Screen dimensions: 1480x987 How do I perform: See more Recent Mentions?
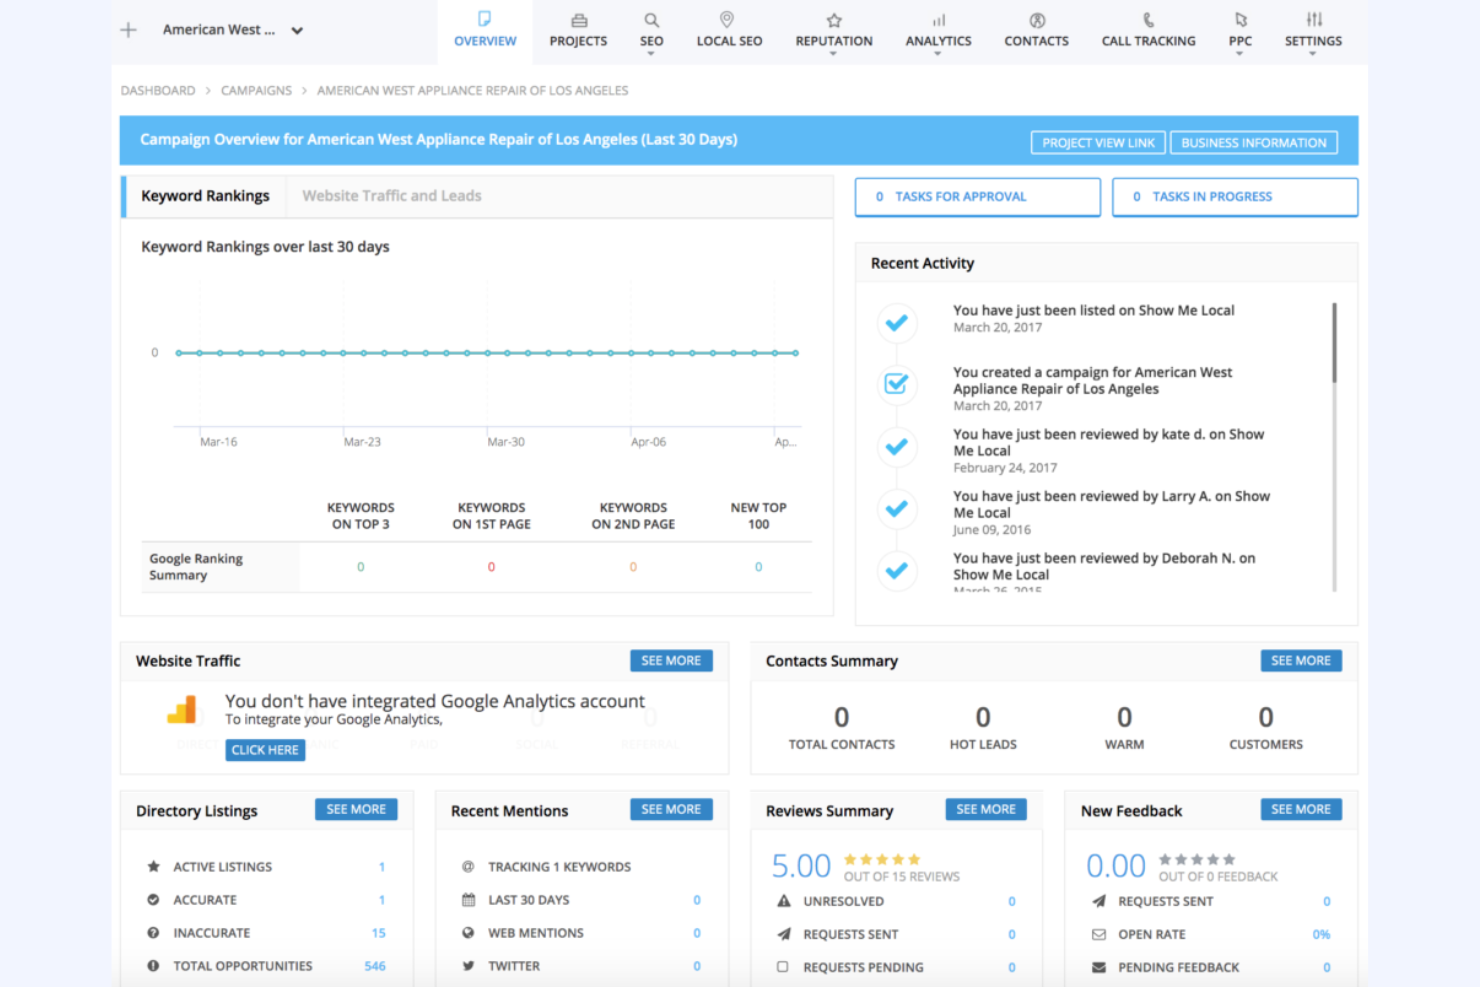pyautogui.click(x=671, y=809)
